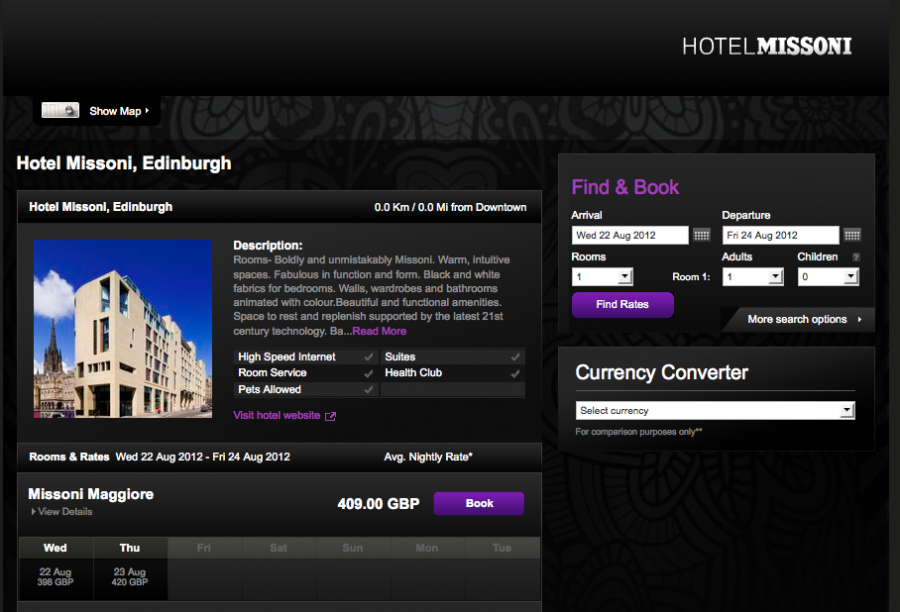900x612 pixels.
Task: Click the external link icon beside Visit hotel website
Action: click(x=330, y=416)
